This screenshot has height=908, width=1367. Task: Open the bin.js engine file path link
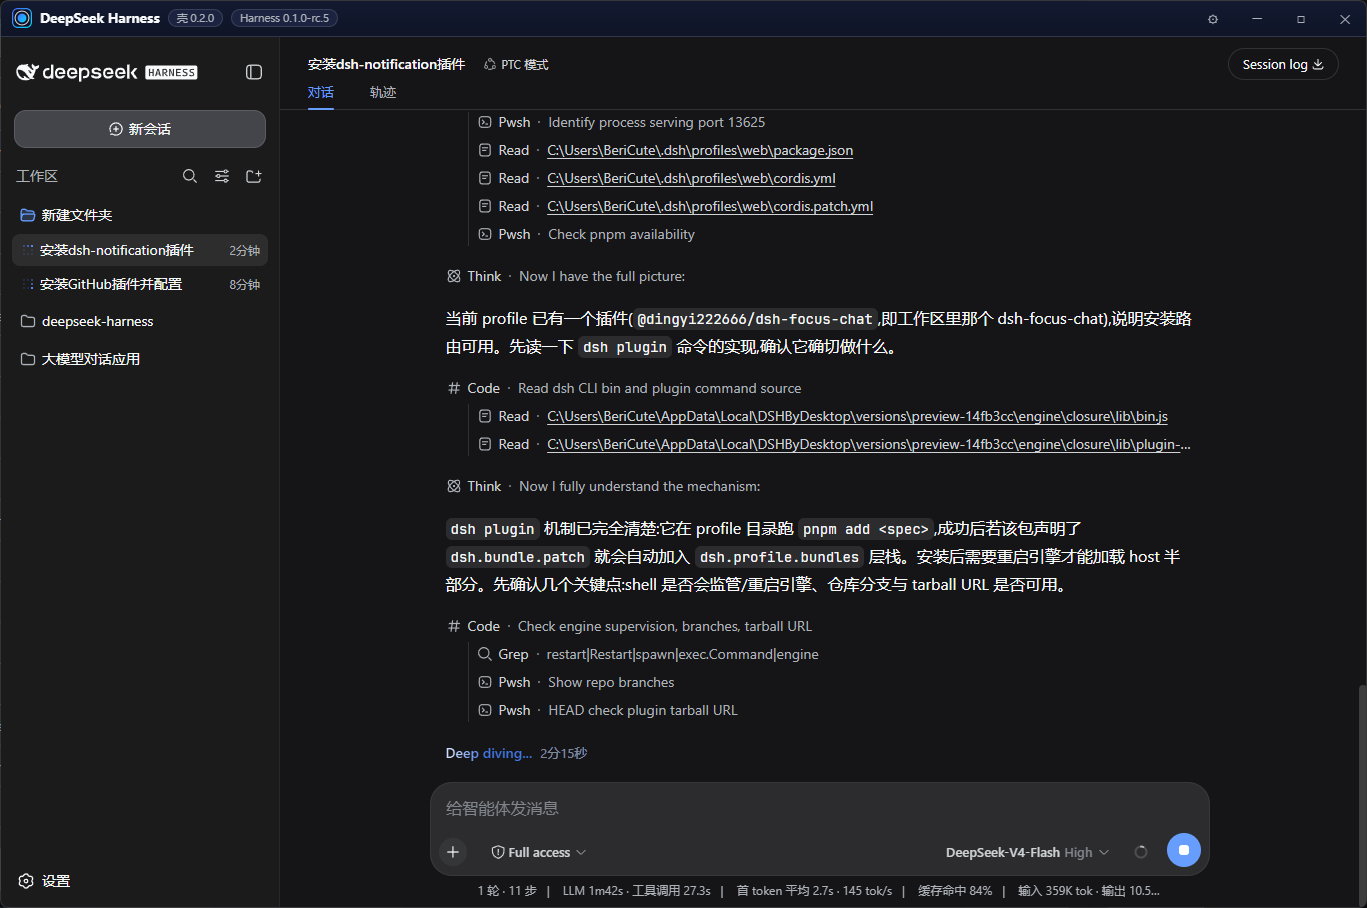857,416
